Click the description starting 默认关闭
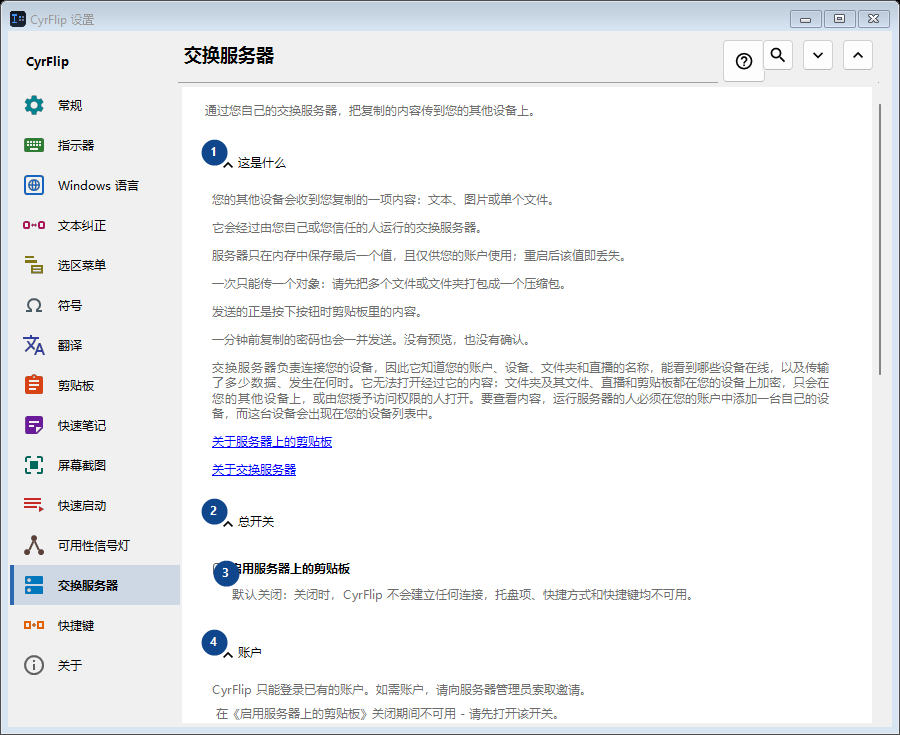Image resolution: width=900 pixels, height=735 pixels. point(464,594)
